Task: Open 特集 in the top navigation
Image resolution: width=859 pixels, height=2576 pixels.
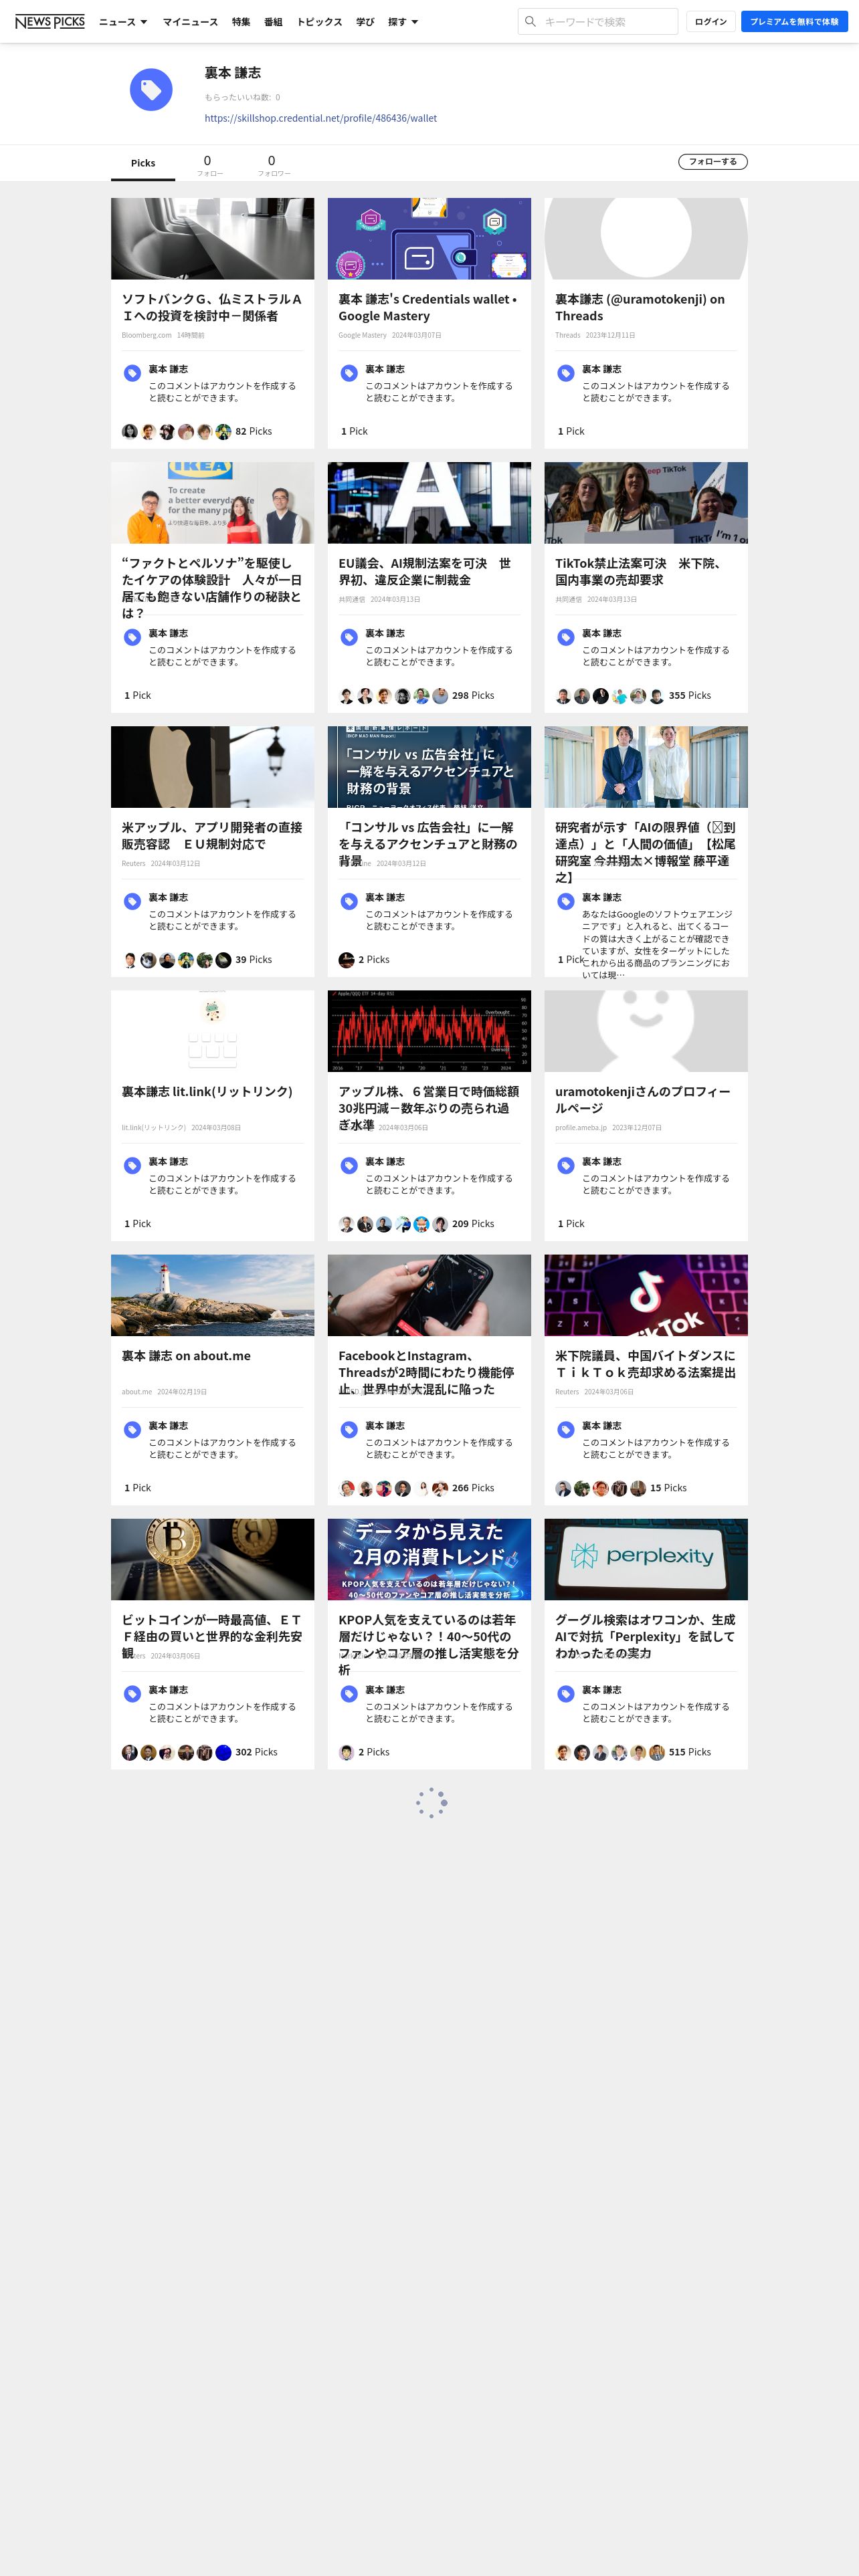Action: coord(241,22)
